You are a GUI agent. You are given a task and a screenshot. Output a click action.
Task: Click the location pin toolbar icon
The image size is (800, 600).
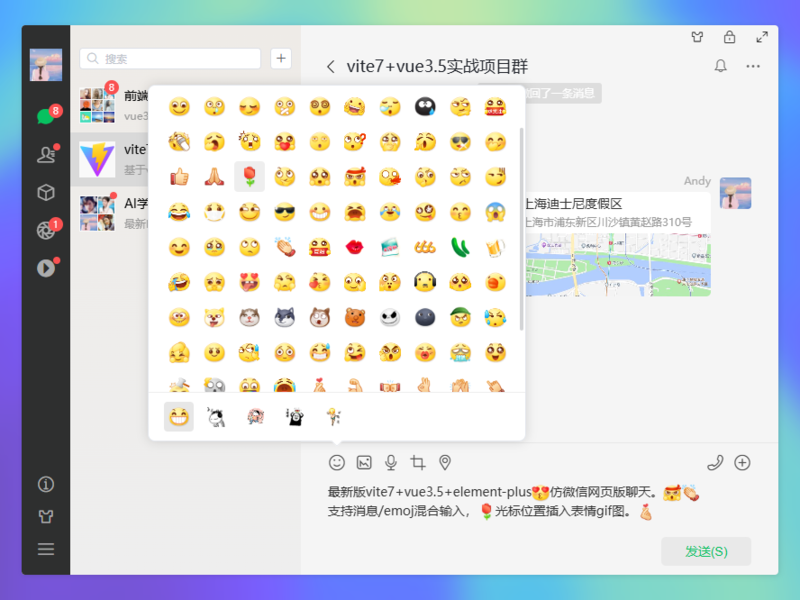445,462
